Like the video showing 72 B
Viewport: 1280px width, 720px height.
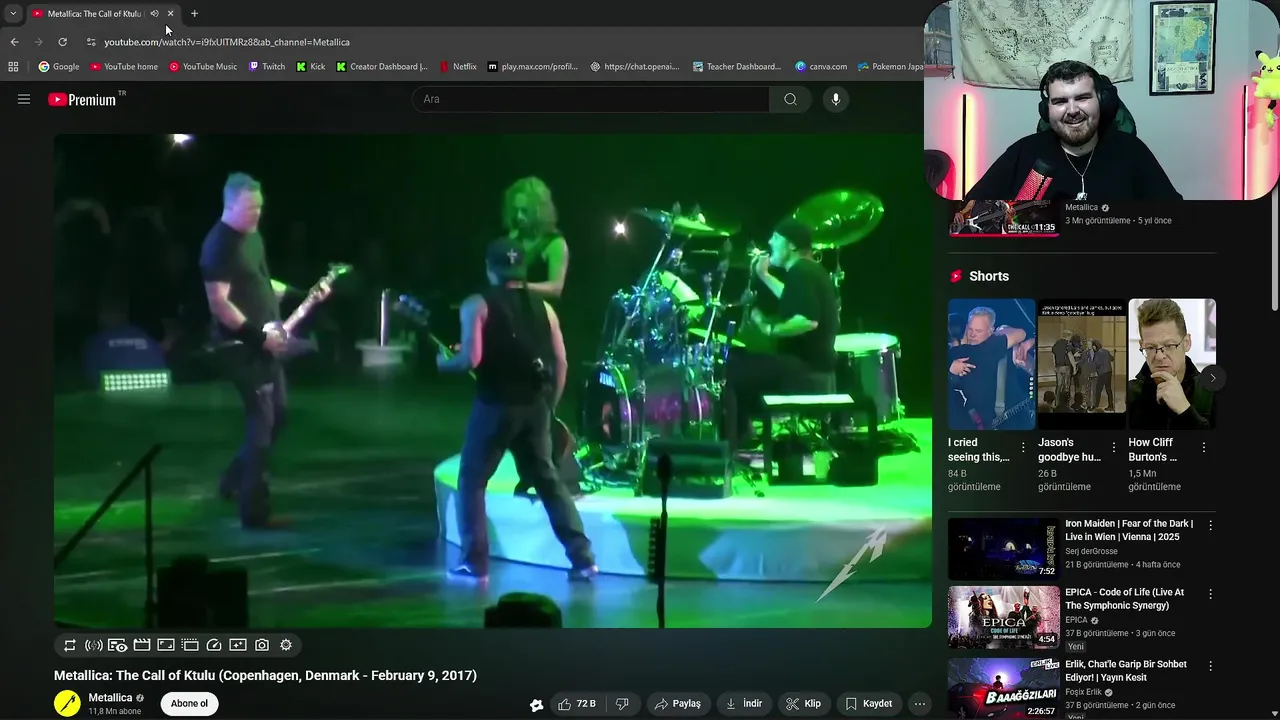577,704
